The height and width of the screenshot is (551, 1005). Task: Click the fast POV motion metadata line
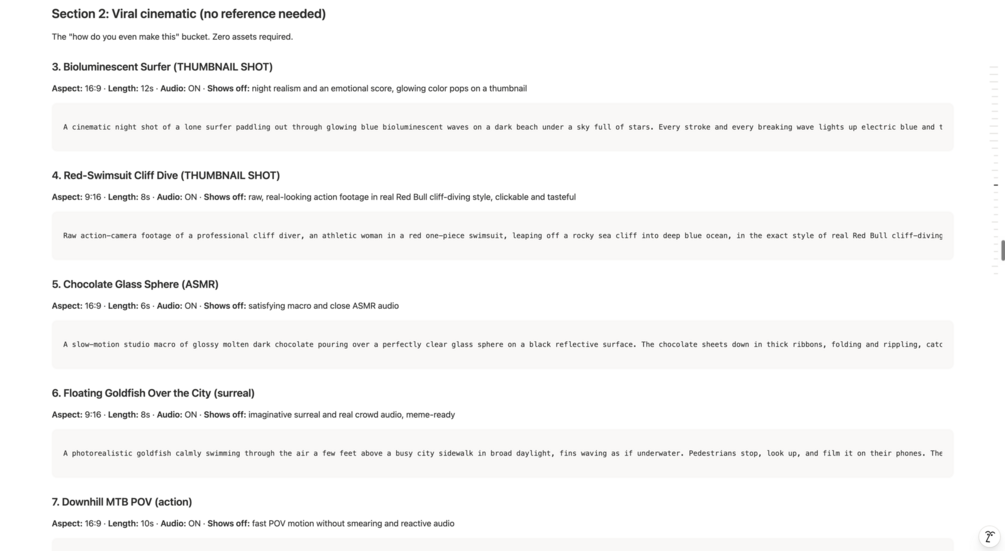[x=253, y=524]
